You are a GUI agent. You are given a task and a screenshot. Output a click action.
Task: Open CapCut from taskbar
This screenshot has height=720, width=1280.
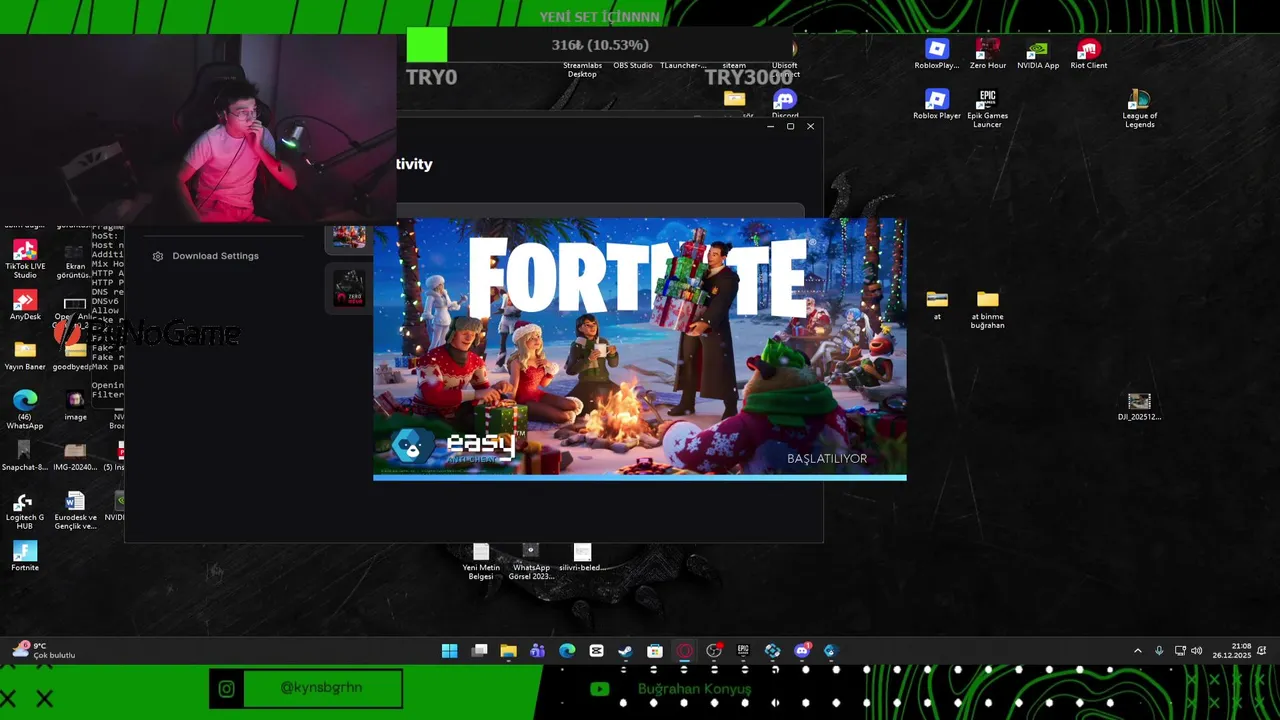coord(596,651)
